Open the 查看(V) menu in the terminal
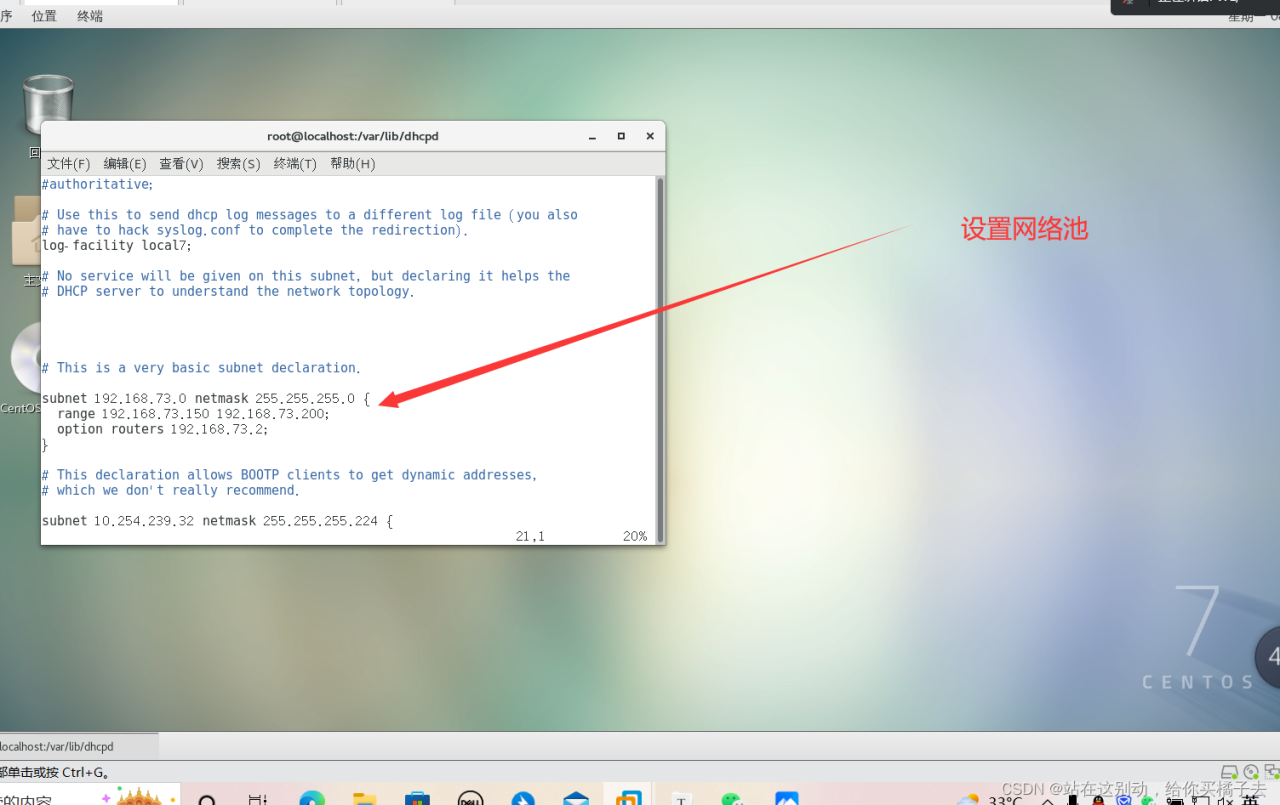Image resolution: width=1280 pixels, height=805 pixels. tap(181, 163)
